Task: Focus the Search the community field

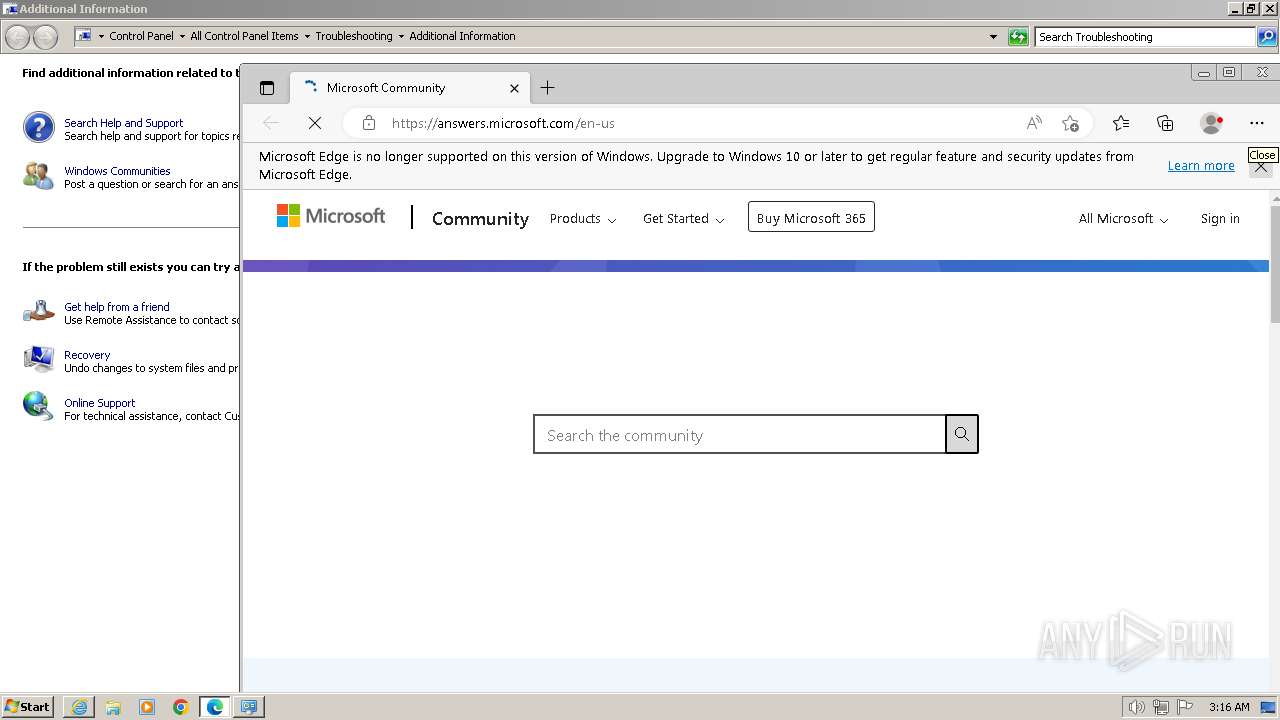Action: tap(740, 434)
